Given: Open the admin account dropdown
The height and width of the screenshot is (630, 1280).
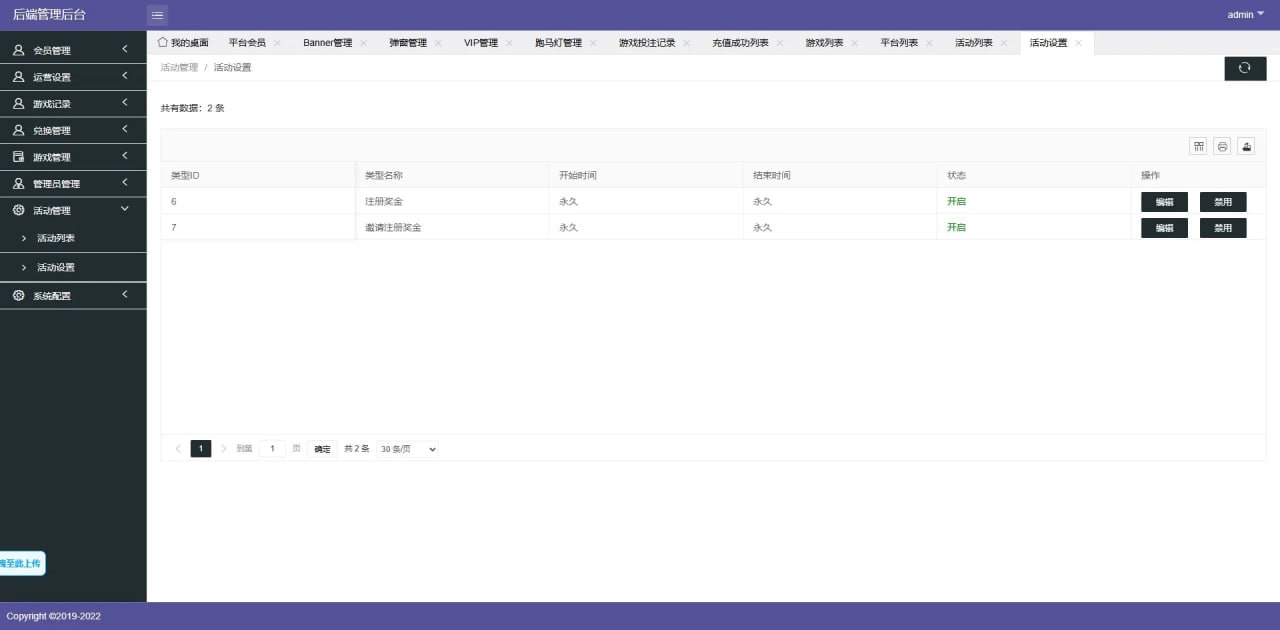Looking at the screenshot, I should click(1243, 14).
